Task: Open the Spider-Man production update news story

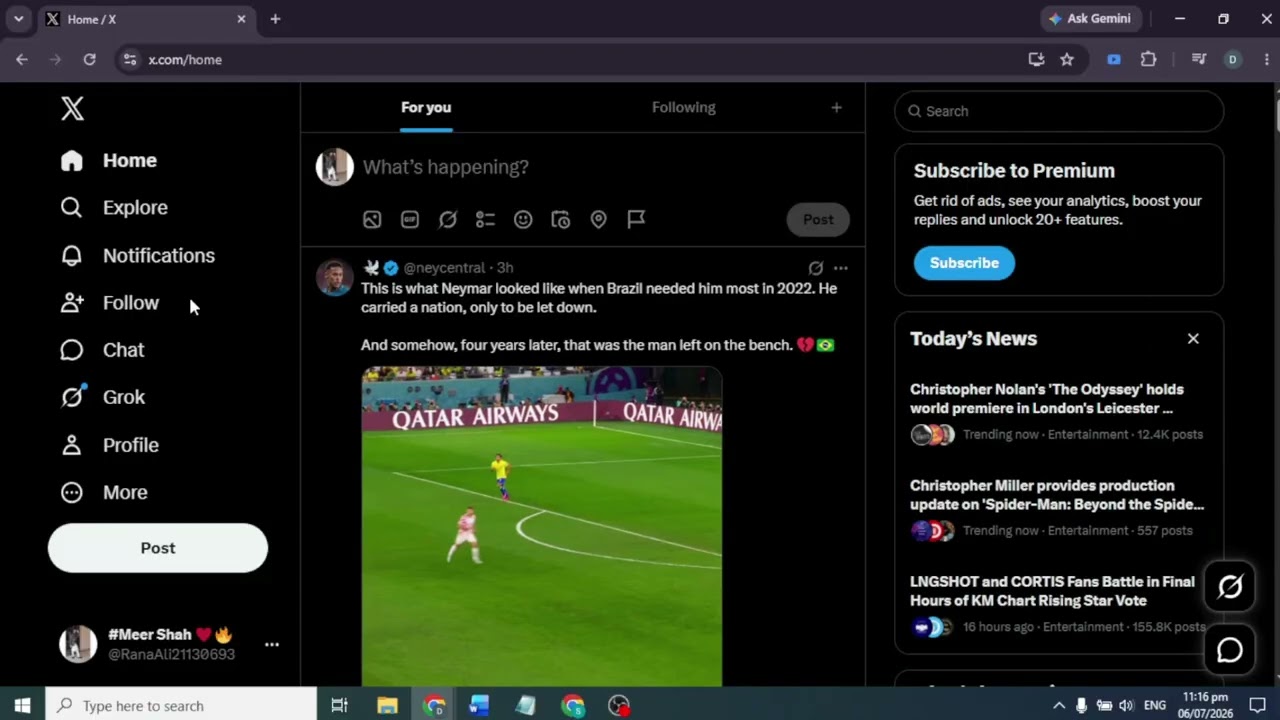Action: point(1057,507)
